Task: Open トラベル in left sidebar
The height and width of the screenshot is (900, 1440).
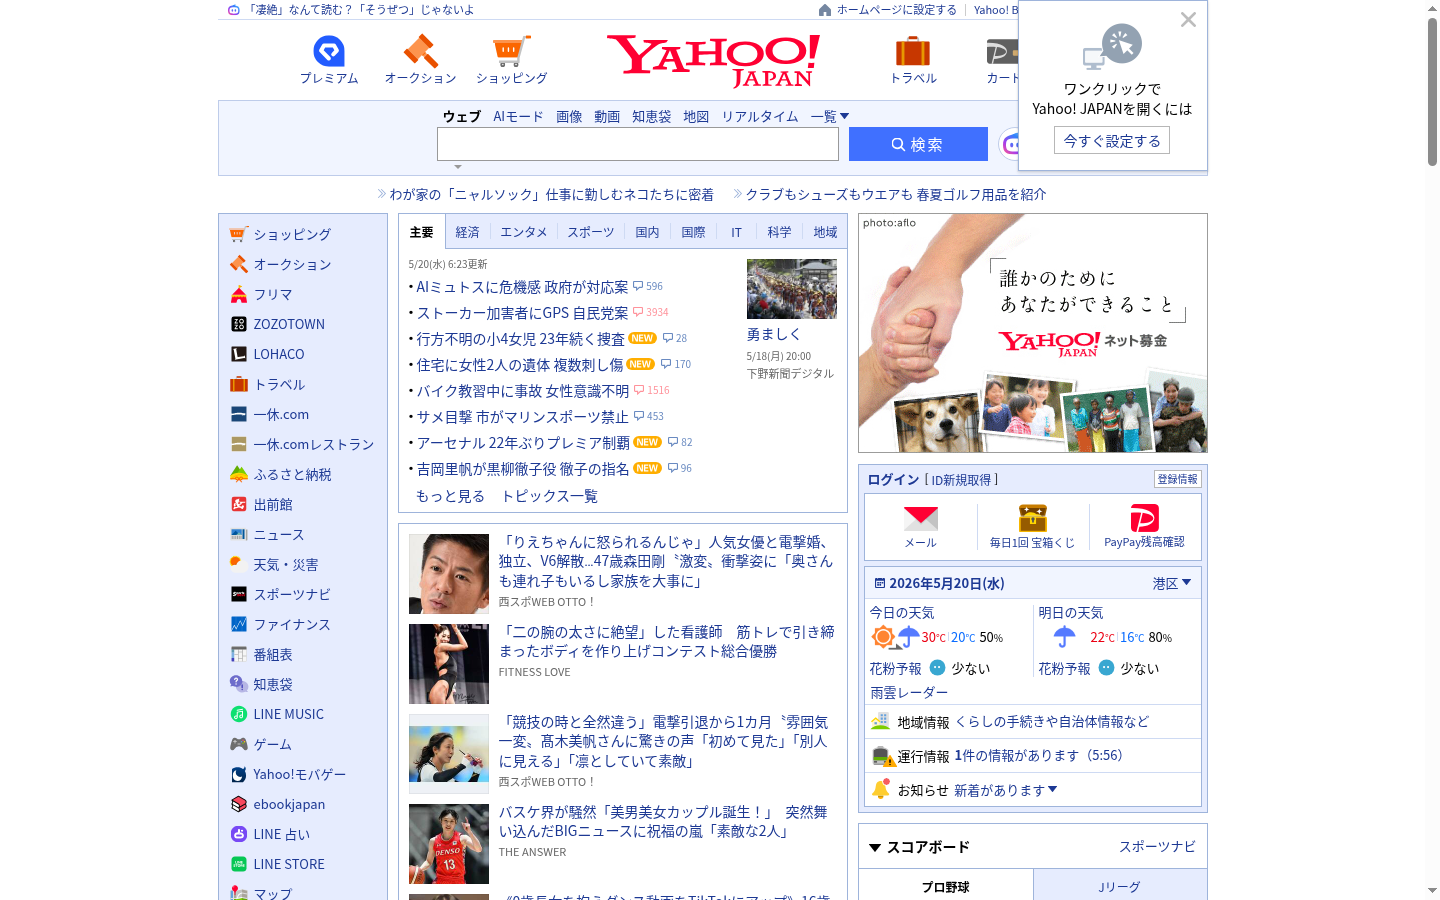Action: pos(279,384)
